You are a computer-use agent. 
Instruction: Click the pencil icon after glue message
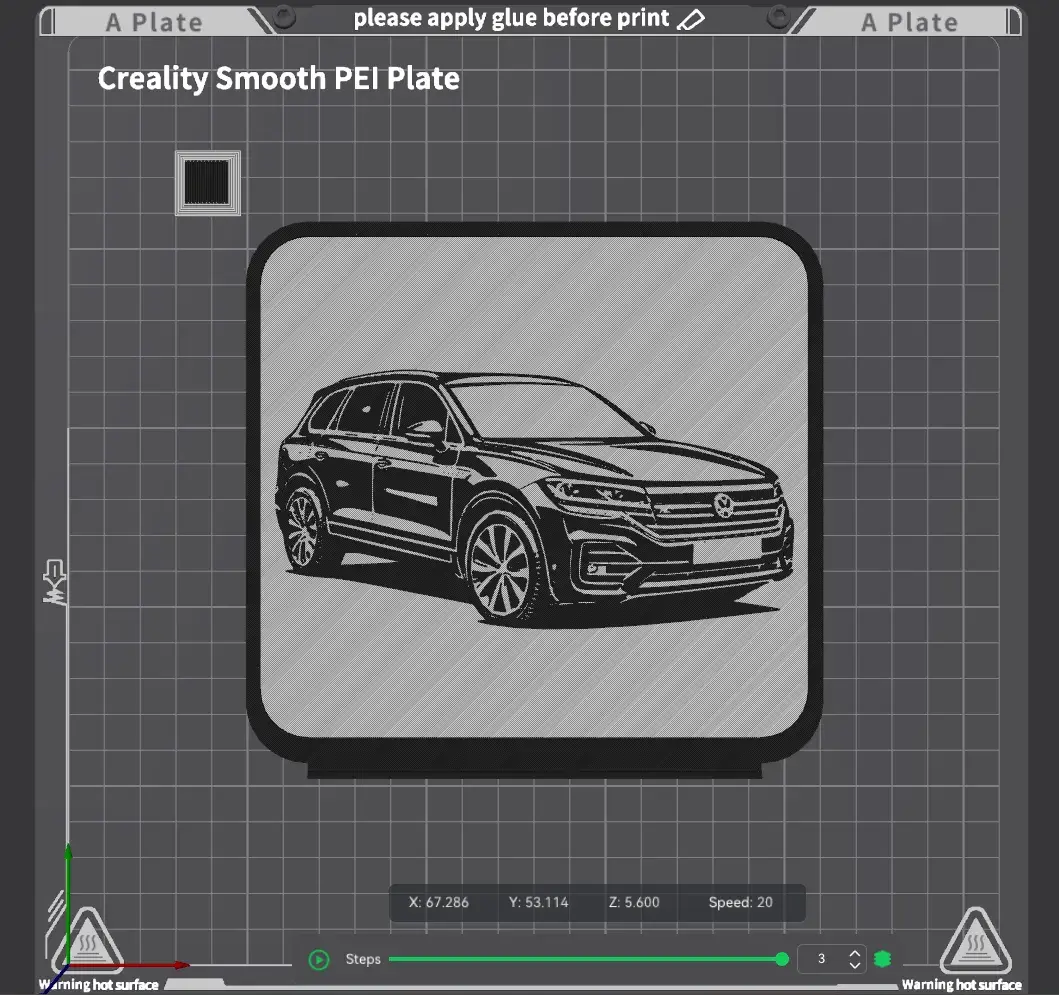click(690, 20)
